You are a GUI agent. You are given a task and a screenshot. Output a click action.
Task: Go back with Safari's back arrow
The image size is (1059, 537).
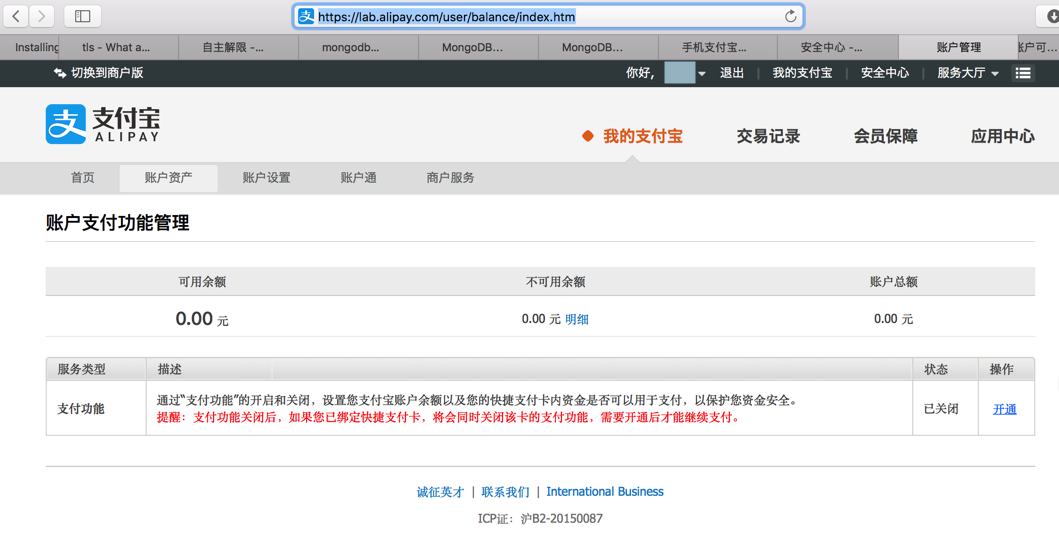pyautogui.click(x=16, y=16)
